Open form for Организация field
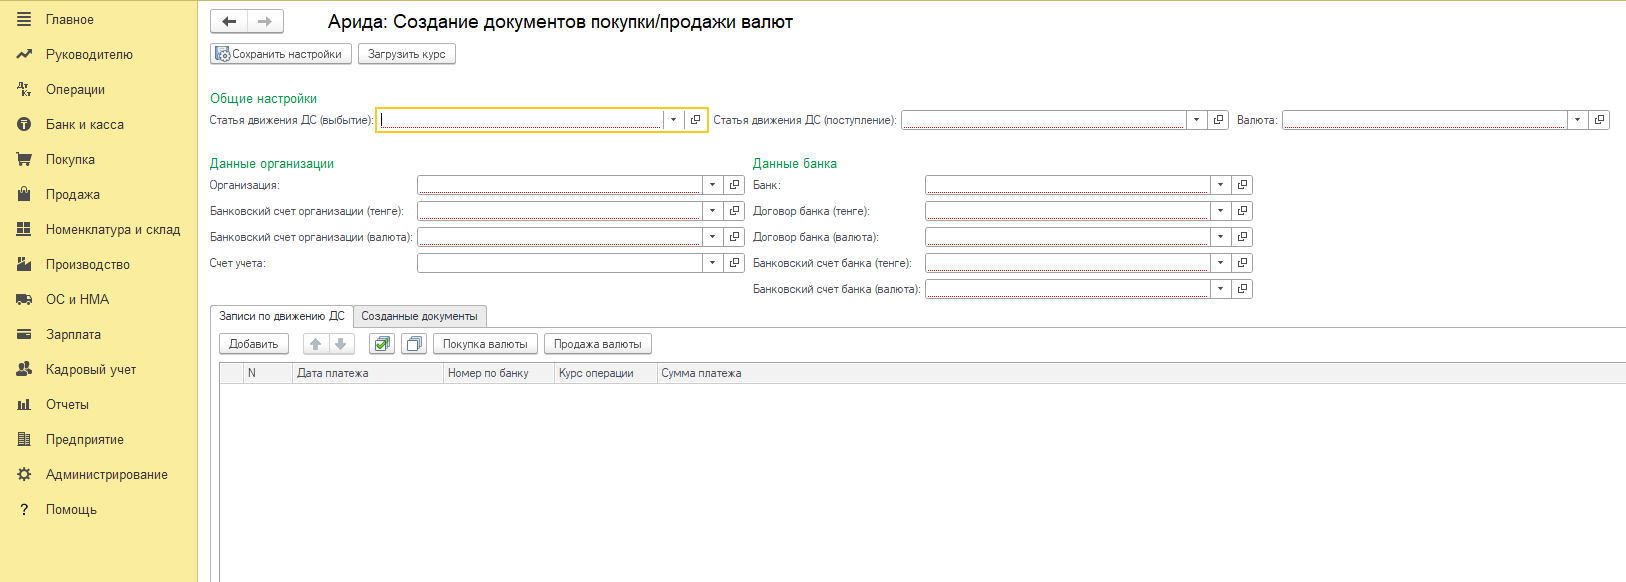1626x582 pixels. pos(735,185)
